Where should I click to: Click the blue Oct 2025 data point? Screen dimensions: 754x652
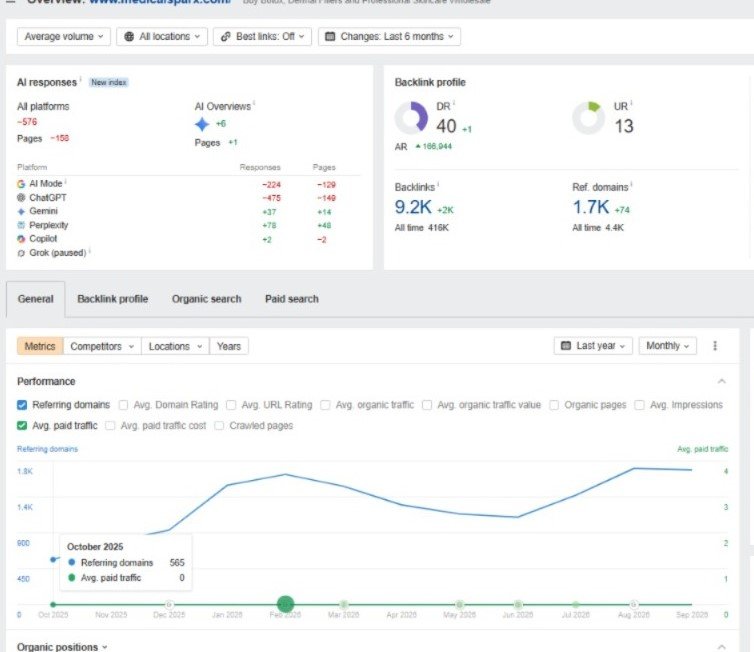(x=53, y=560)
